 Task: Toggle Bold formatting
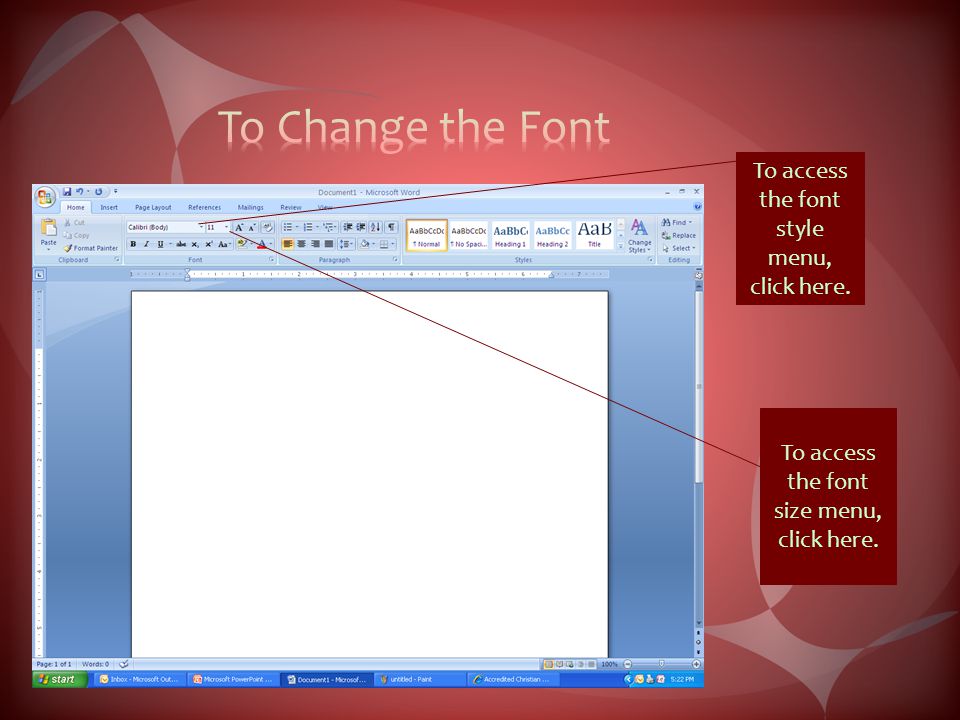[x=133, y=244]
